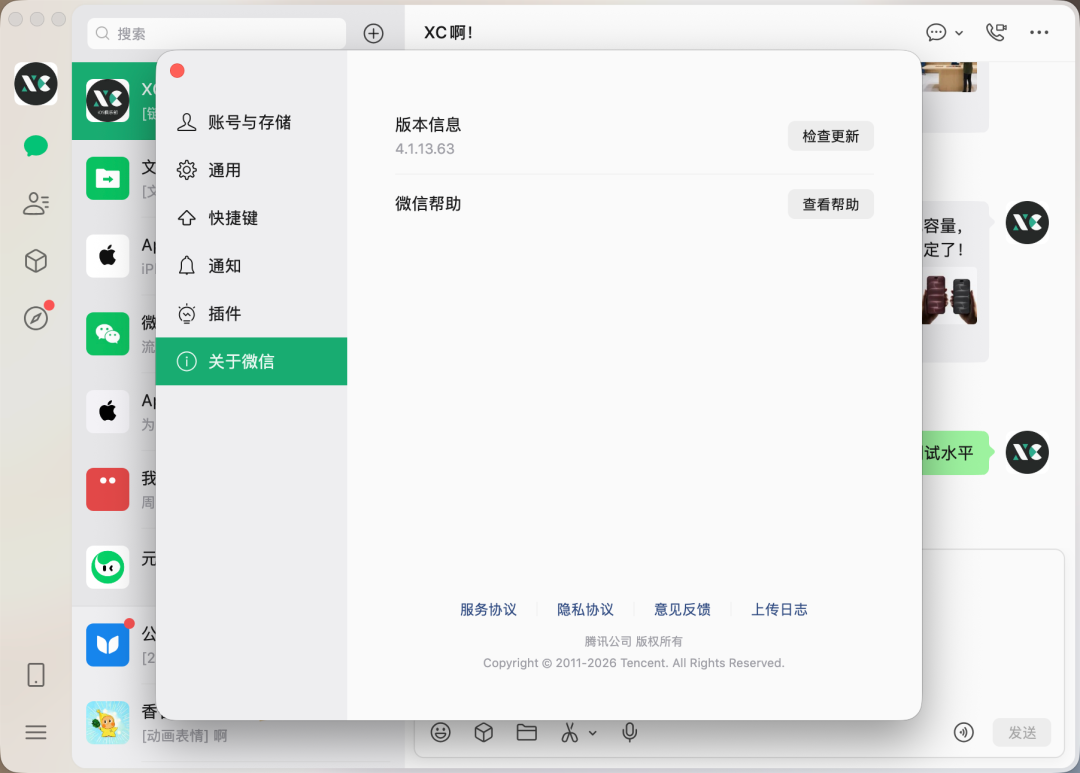The width and height of the screenshot is (1080, 773).
Task: Open the File Transfer green folder chat
Action: (114, 178)
